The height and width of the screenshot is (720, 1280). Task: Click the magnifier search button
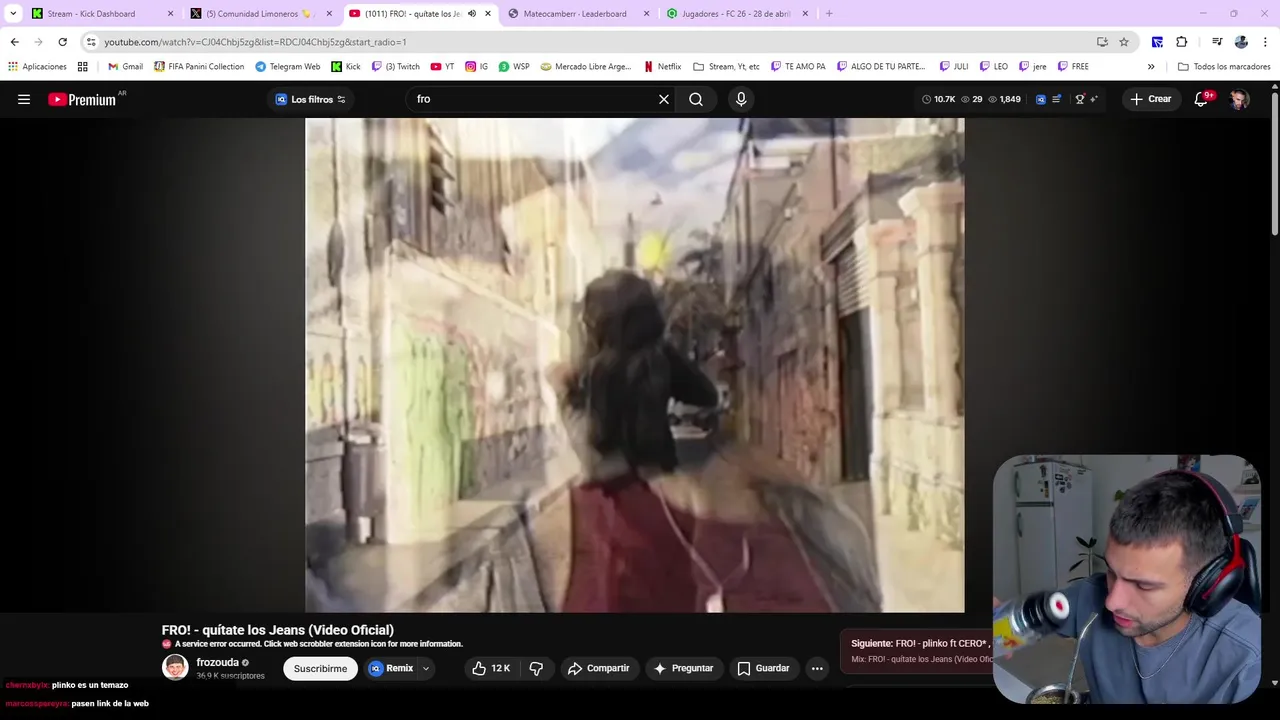696,99
